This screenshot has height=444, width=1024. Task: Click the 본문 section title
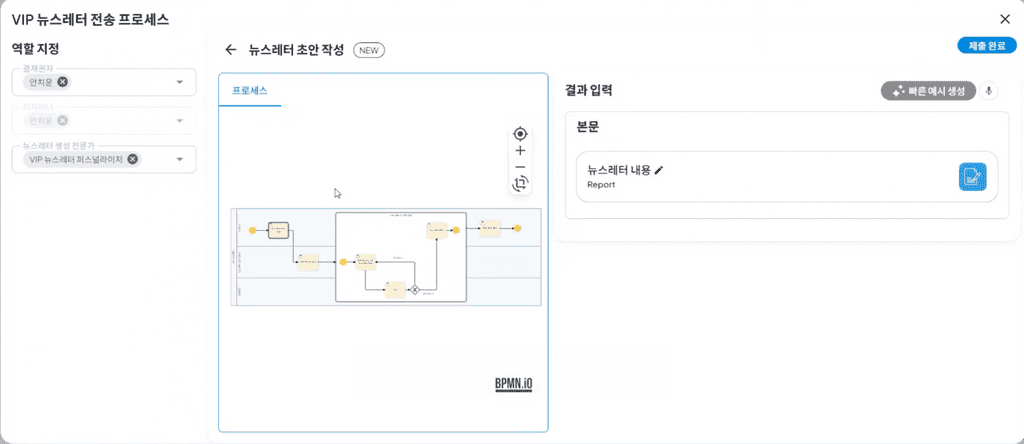[x=588, y=127]
